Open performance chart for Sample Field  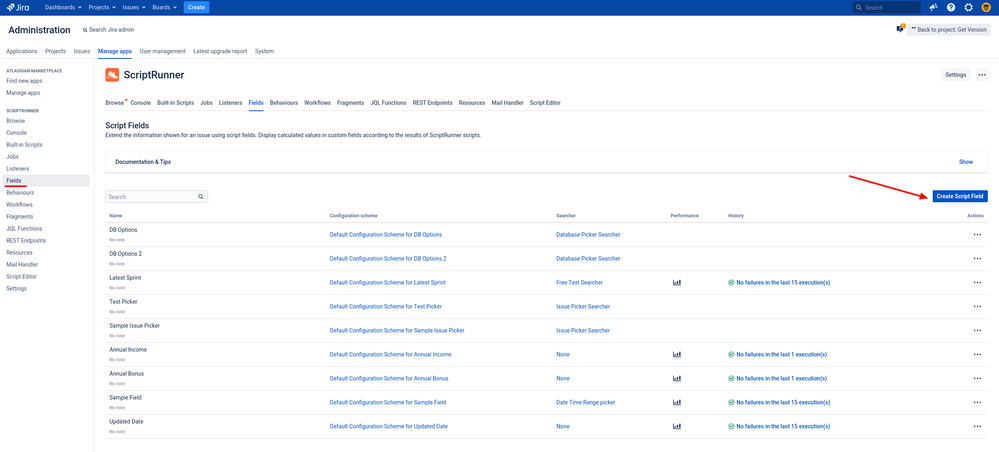pos(677,402)
